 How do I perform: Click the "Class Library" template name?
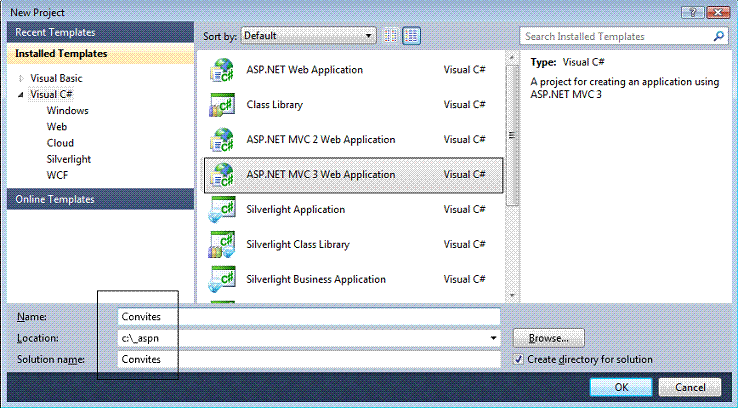pos(274,105)
